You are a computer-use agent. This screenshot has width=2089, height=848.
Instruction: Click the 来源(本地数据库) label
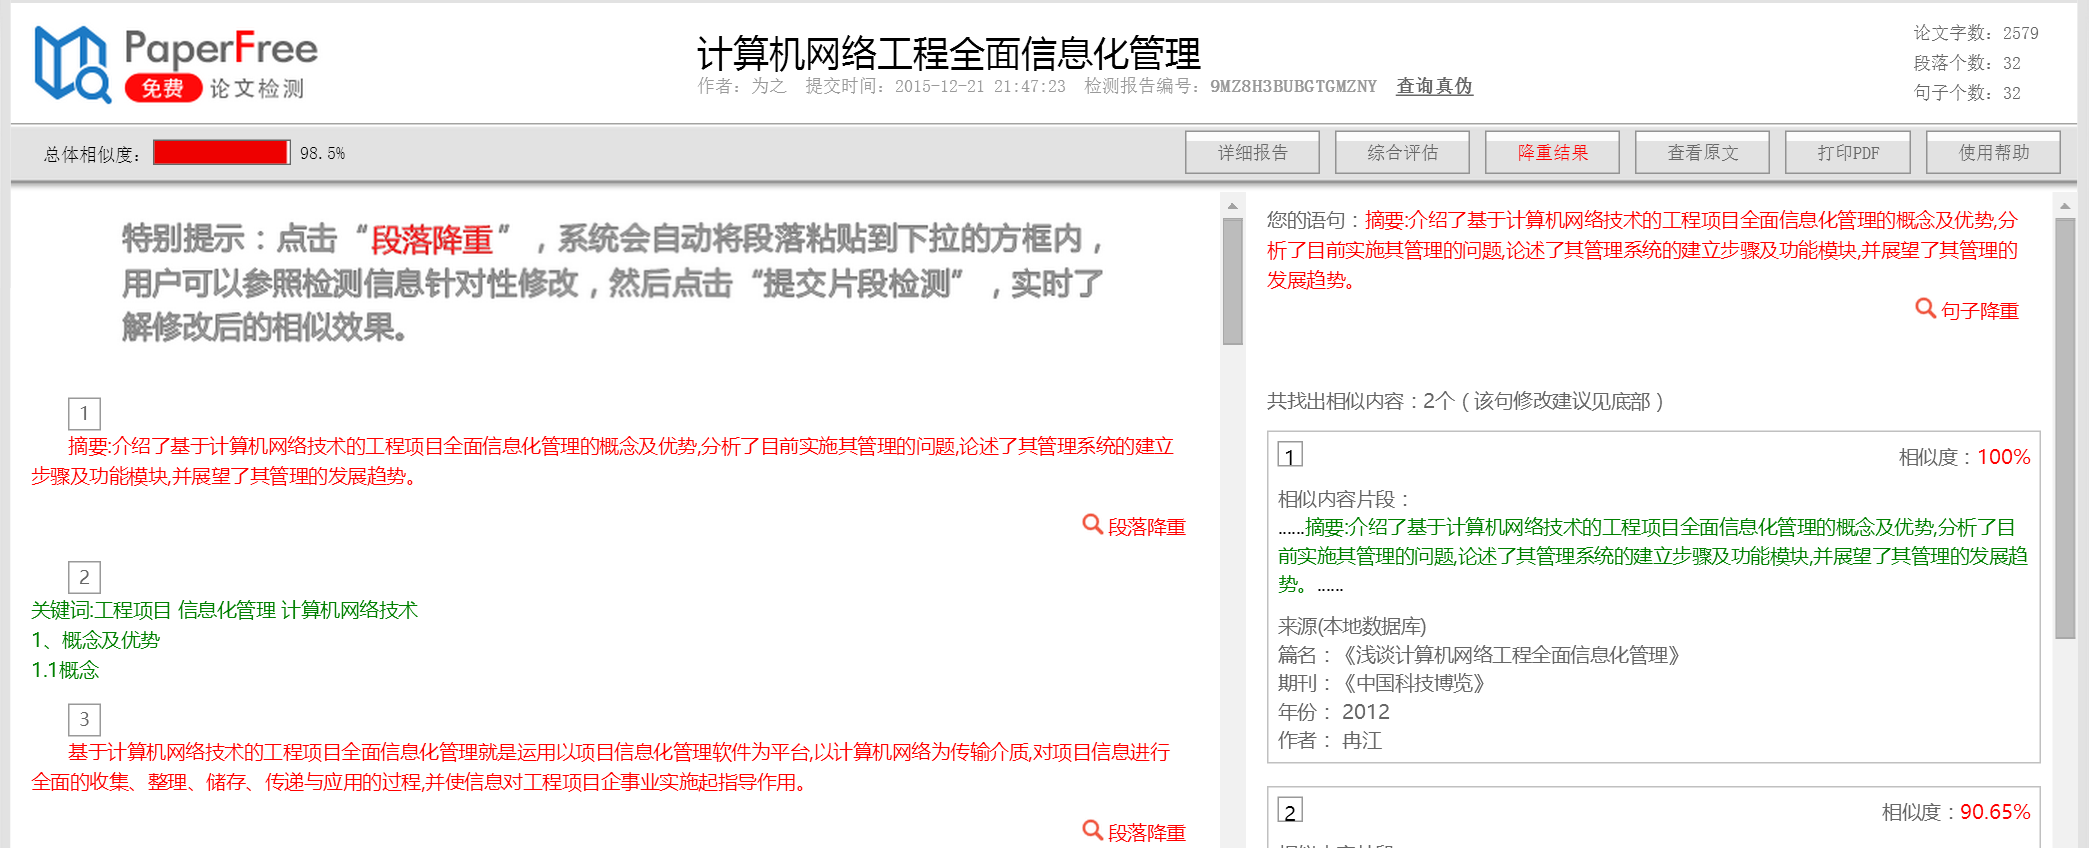[1352, 626]
